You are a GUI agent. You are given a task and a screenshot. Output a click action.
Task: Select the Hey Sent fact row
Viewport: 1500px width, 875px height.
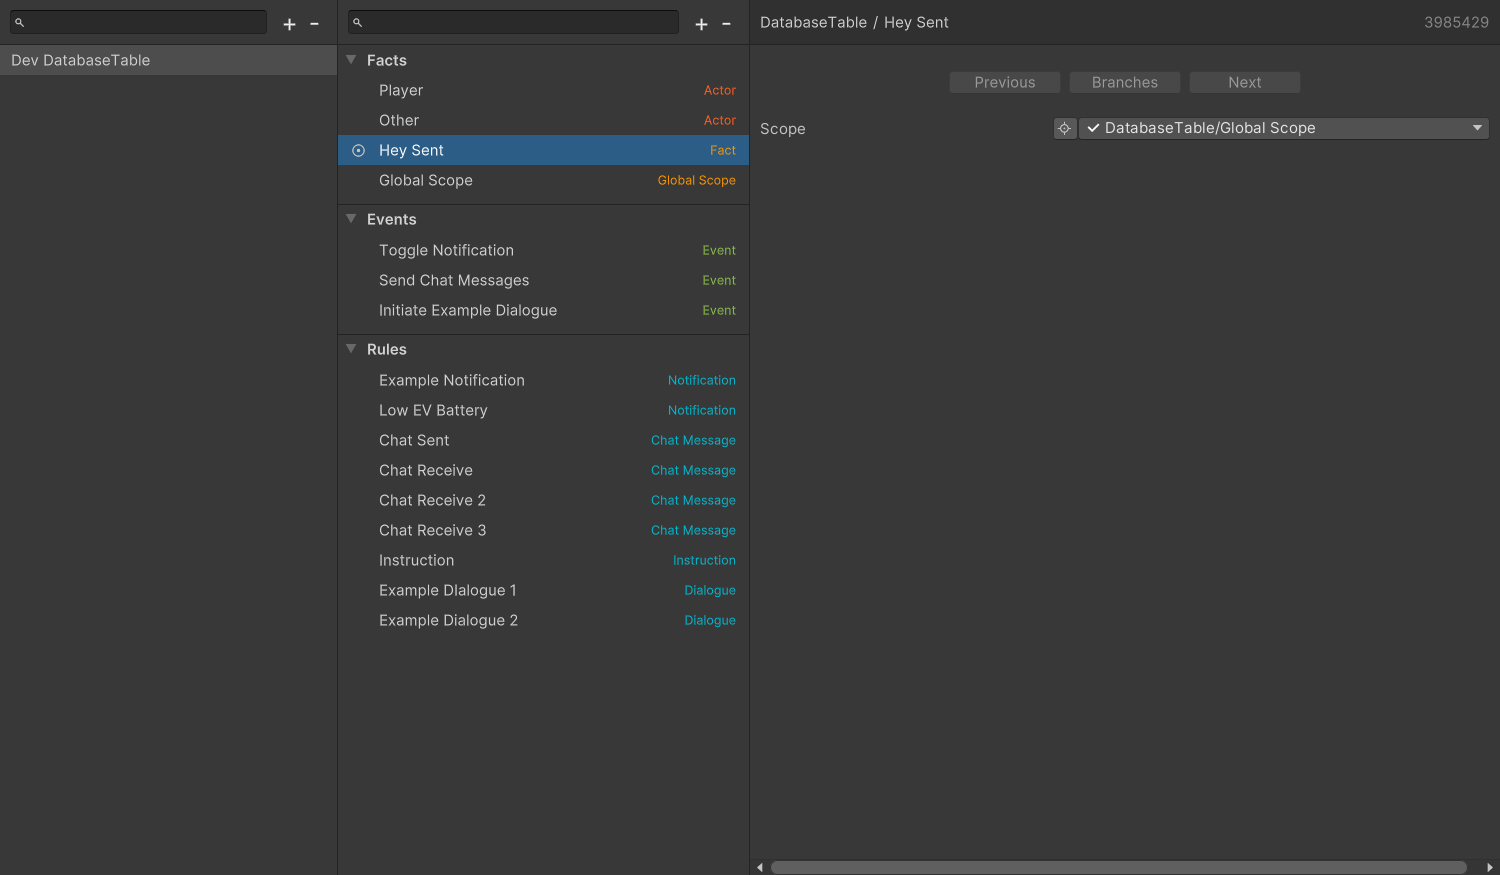(x=543, y=150)
